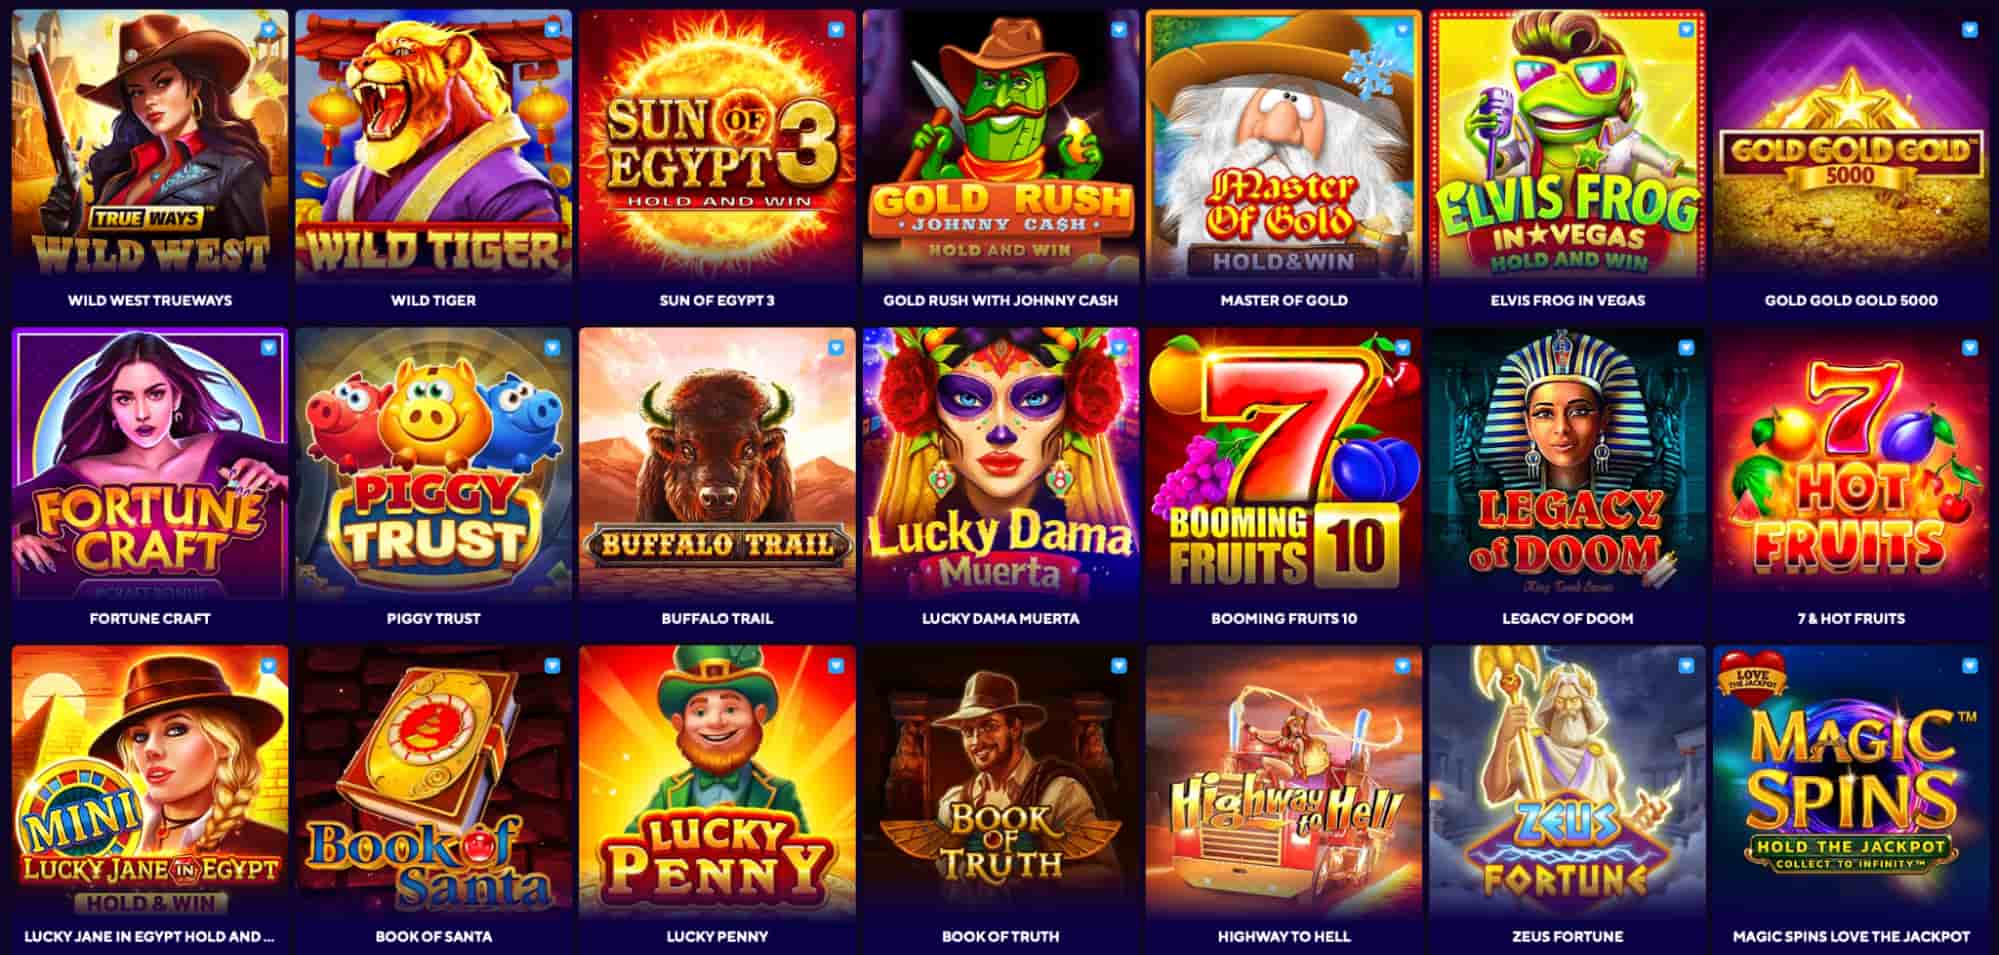Toggle favorite heart on Book of Truth
This screenshot has width=1999, height=955.
pyautogui.click(x=1119, y=666)
